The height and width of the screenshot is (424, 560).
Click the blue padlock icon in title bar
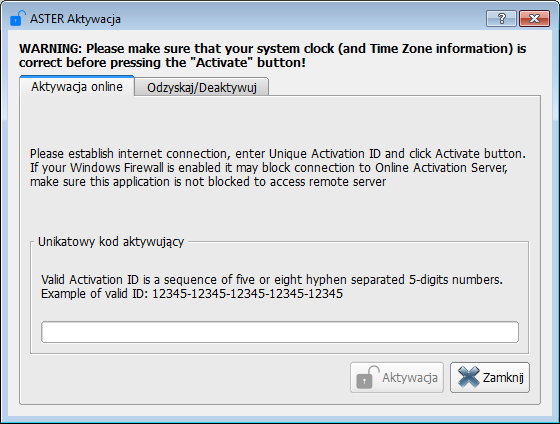click(x=18, y=18)
